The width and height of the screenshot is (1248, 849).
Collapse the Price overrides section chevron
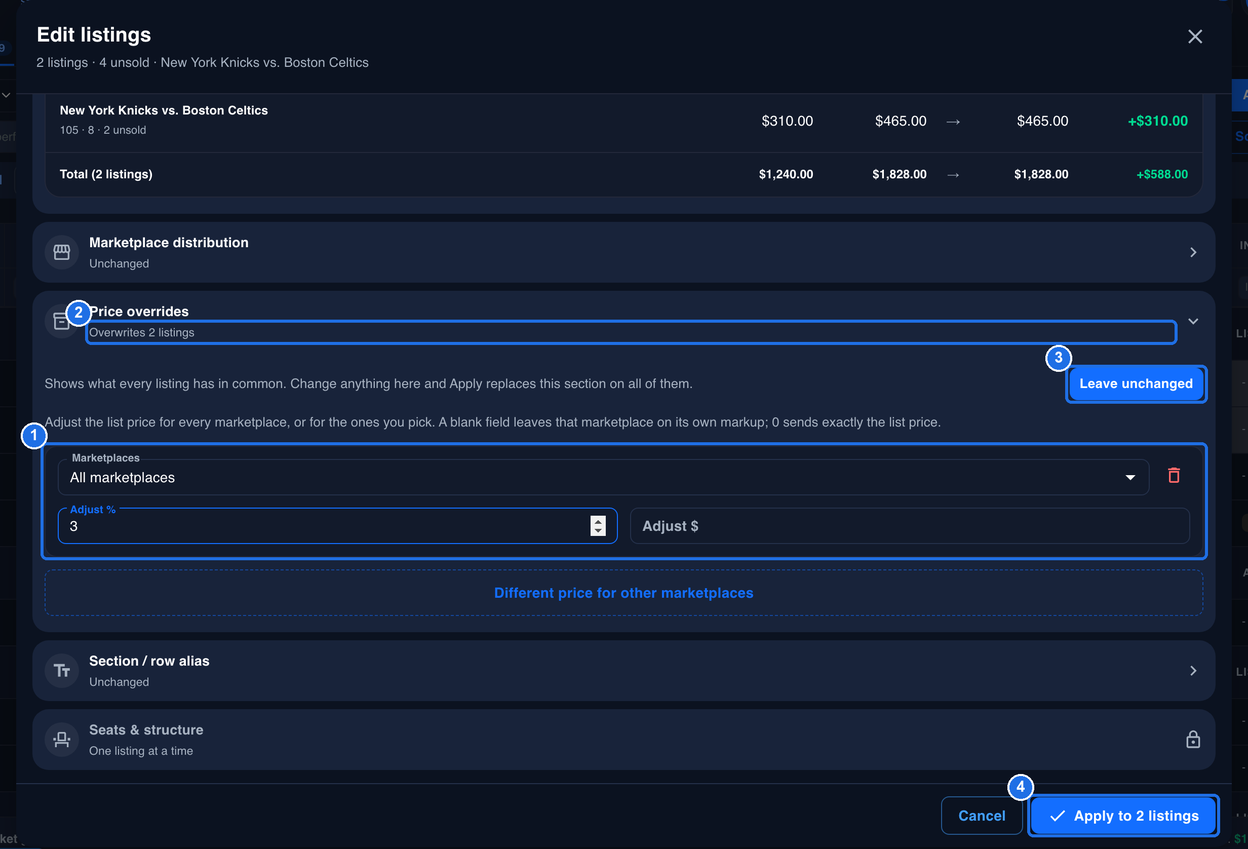(1193, 321)
